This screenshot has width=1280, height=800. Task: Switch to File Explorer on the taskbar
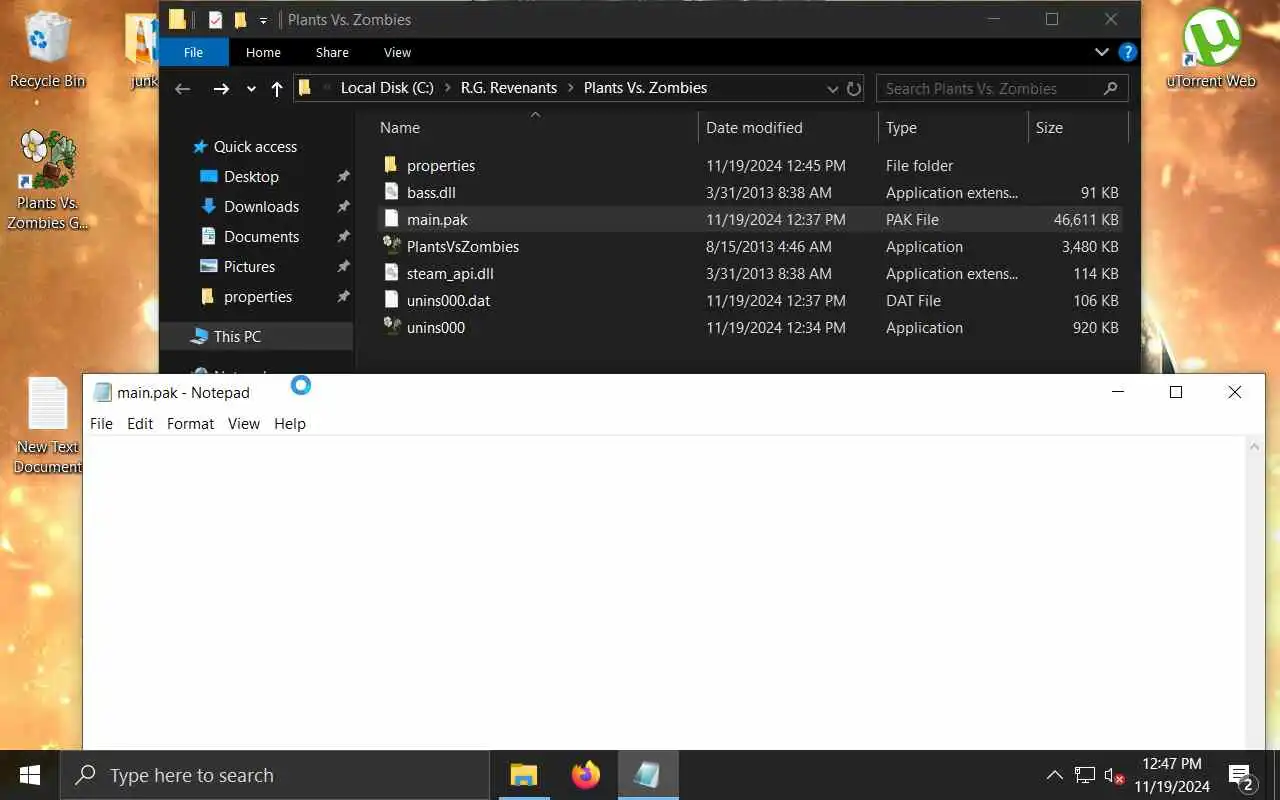point(524,775)
